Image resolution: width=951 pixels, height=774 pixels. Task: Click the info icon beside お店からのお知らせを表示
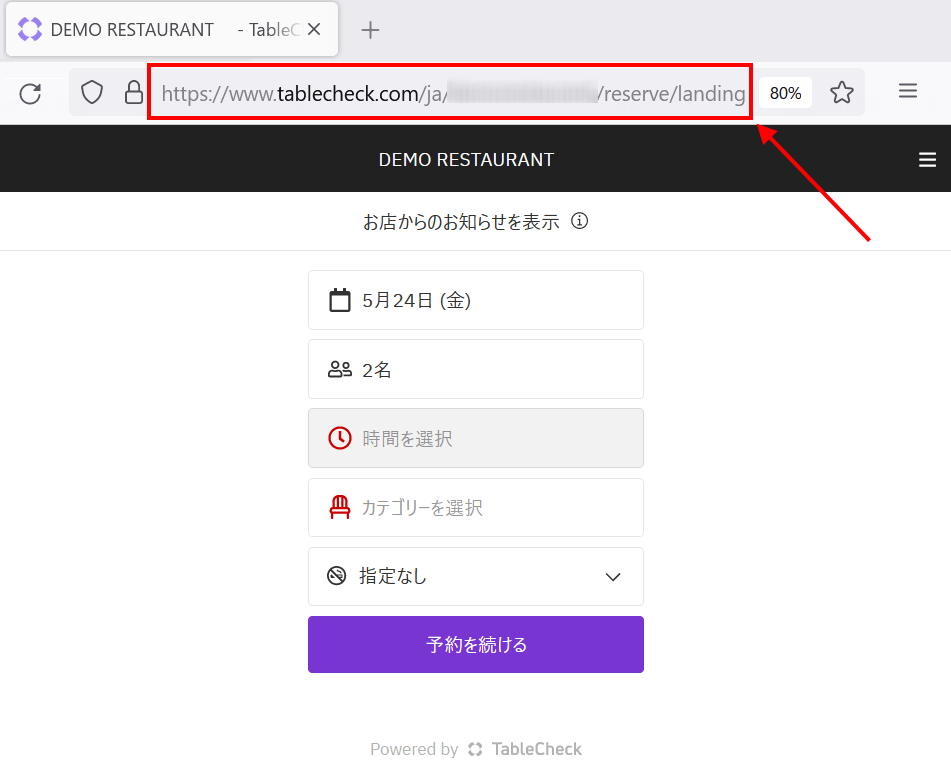[x=579, y=221]
